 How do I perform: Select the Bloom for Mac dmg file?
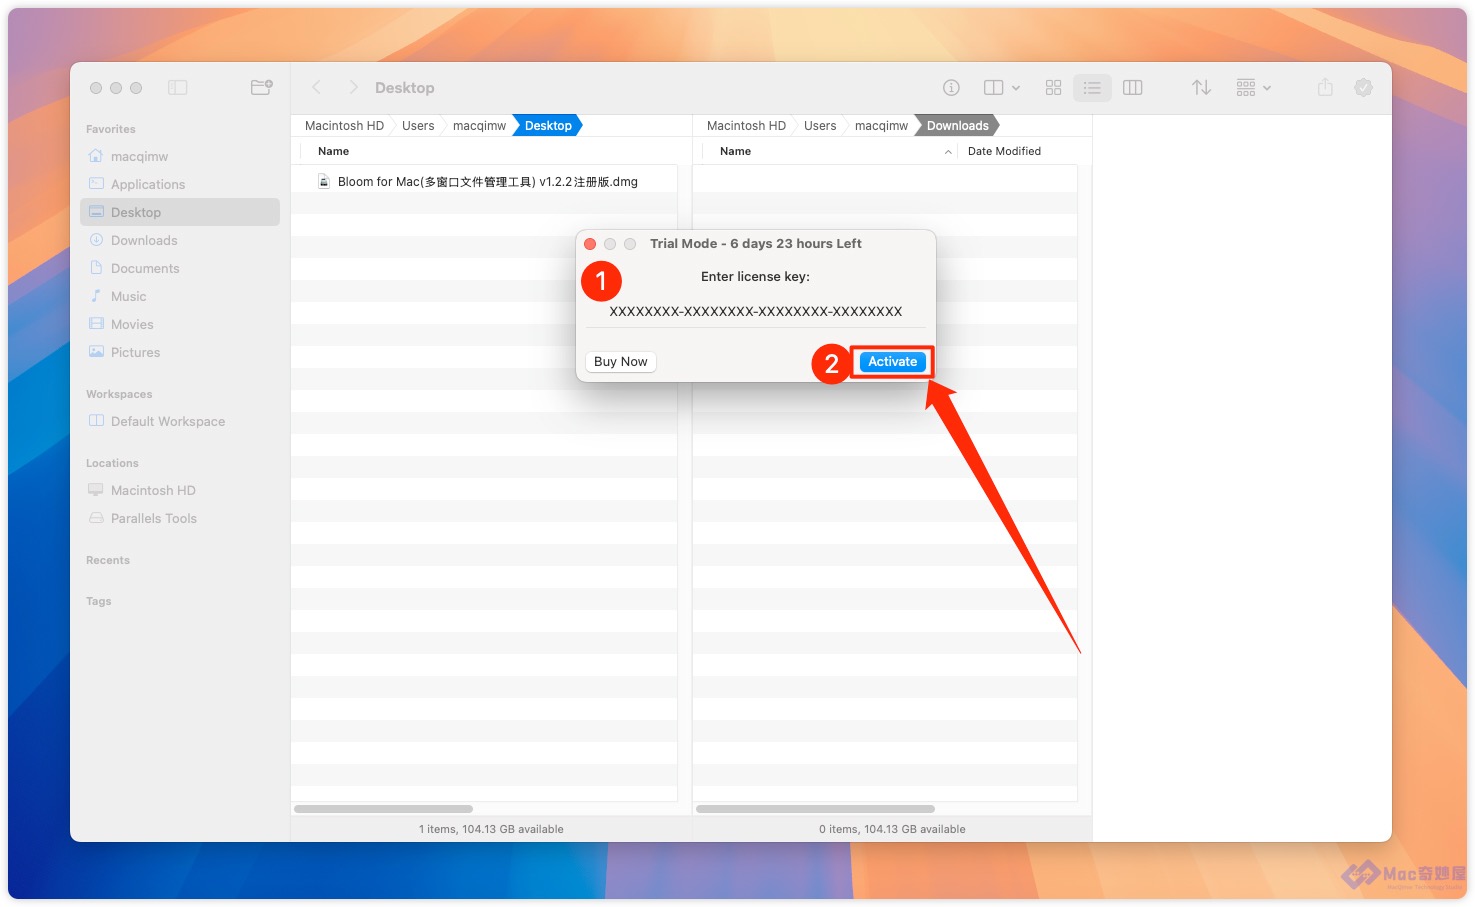coord(484,181)
